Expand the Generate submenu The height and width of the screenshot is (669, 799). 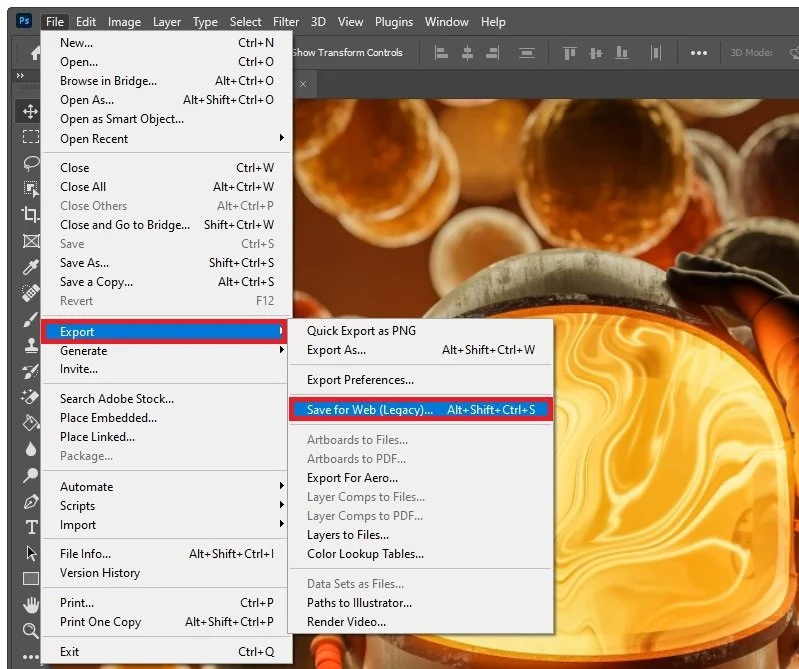[x=166, y=351]
